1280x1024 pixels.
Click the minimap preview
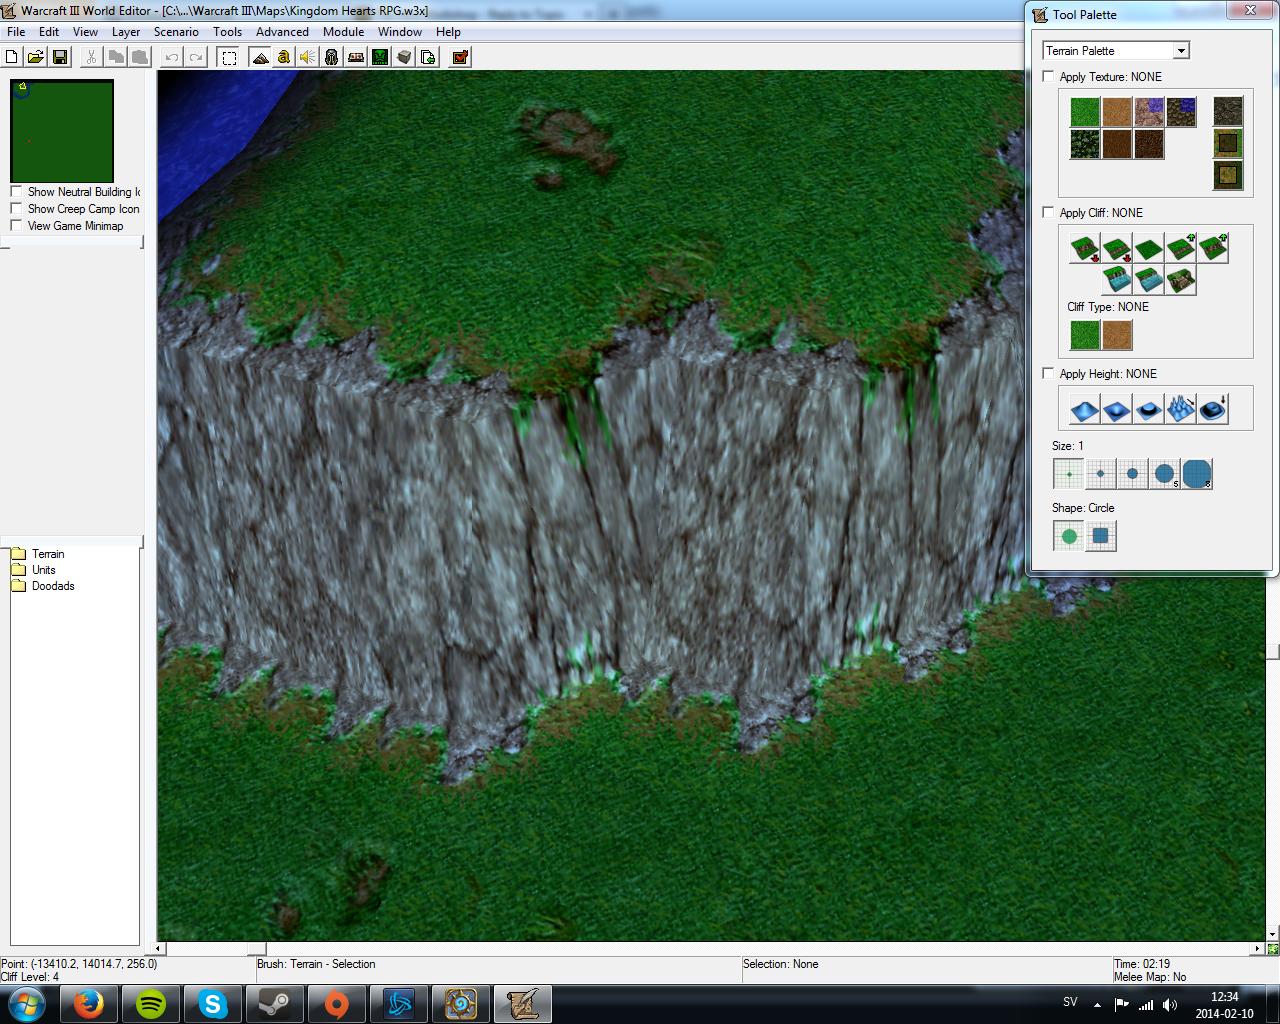[x=62, y=131]
